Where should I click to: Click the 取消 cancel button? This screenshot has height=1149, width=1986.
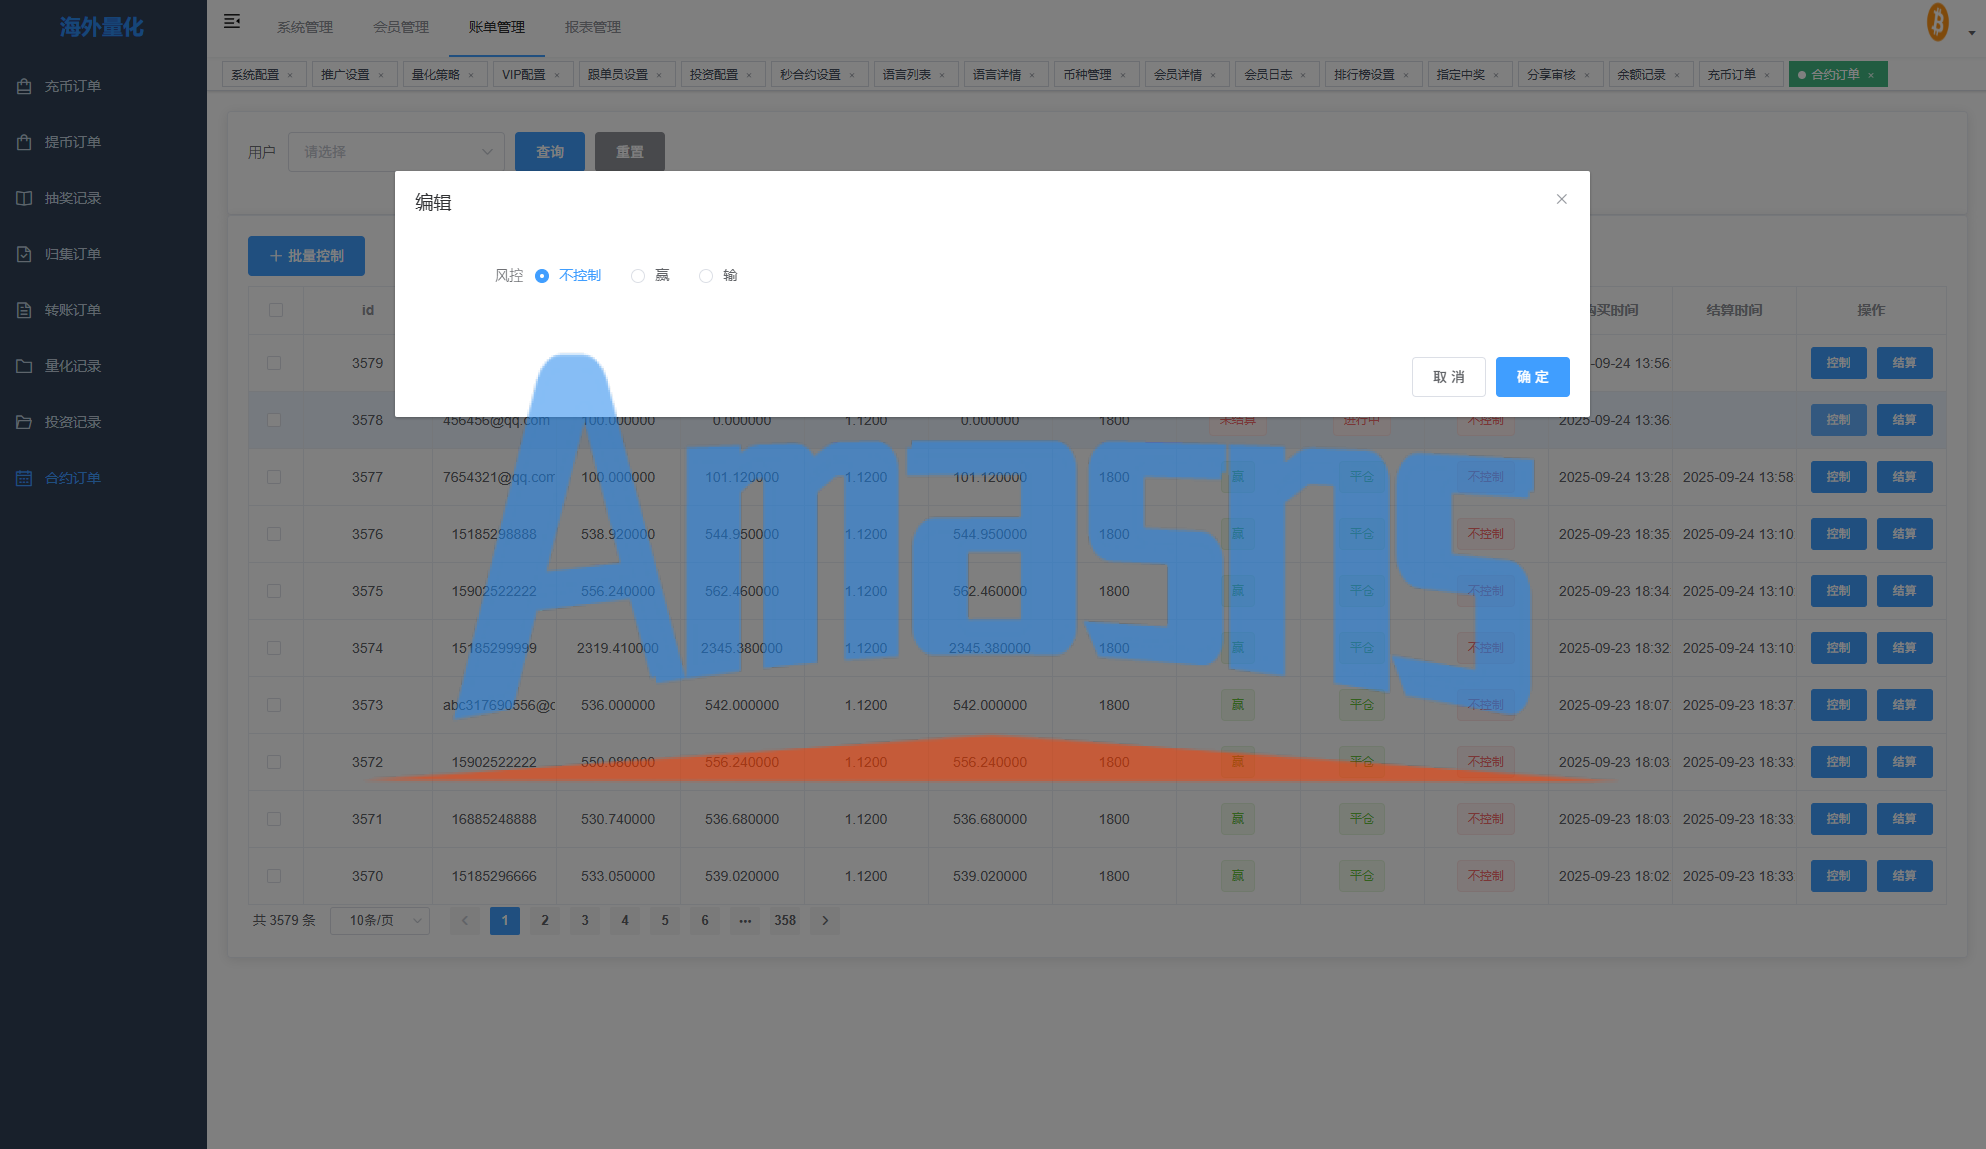point(1448,377)
